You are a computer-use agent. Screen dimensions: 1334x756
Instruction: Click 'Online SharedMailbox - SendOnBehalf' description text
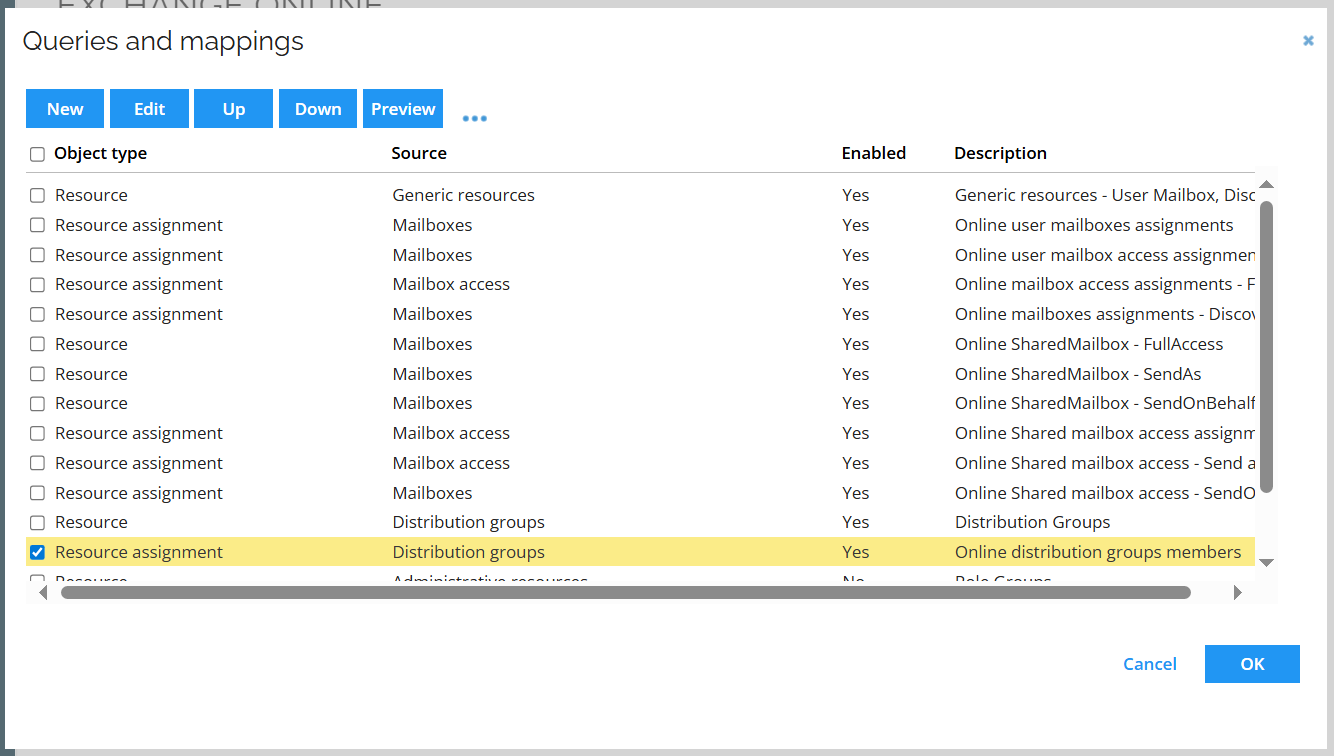click(x=1105, y=403)
